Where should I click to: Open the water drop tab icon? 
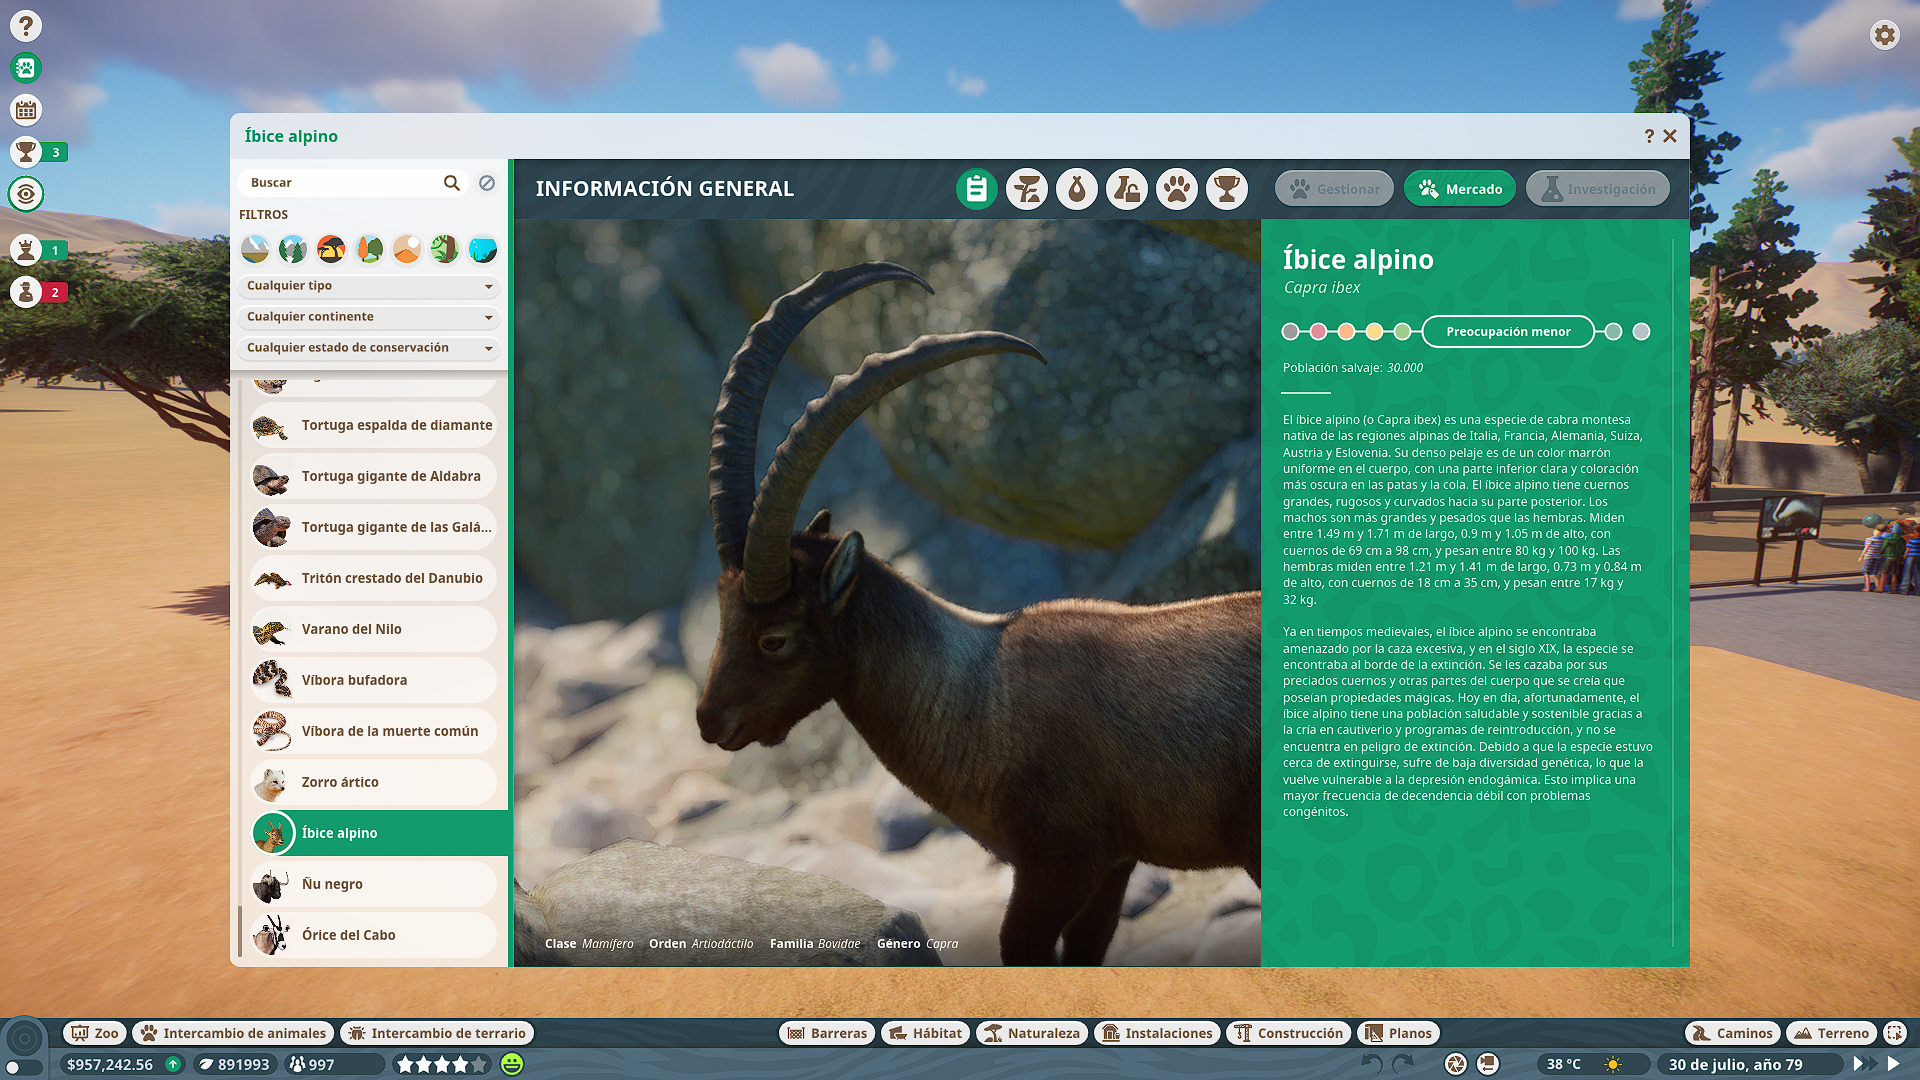[x=1077, y=189]
